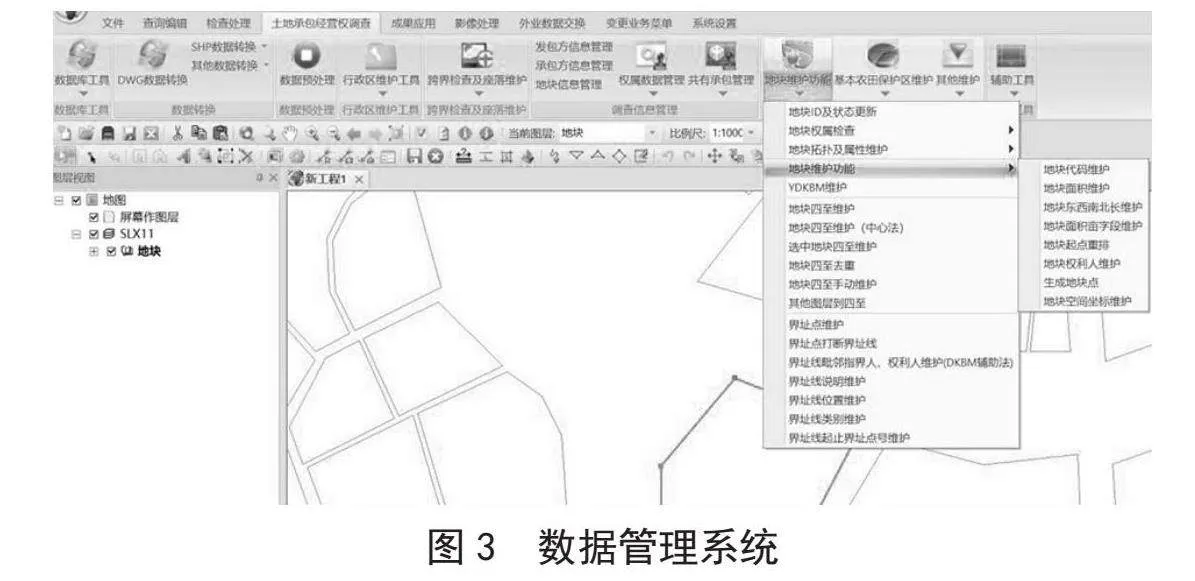
Task: Switch to 查询编辑 ribbon tab
Action: coord(164,24)
